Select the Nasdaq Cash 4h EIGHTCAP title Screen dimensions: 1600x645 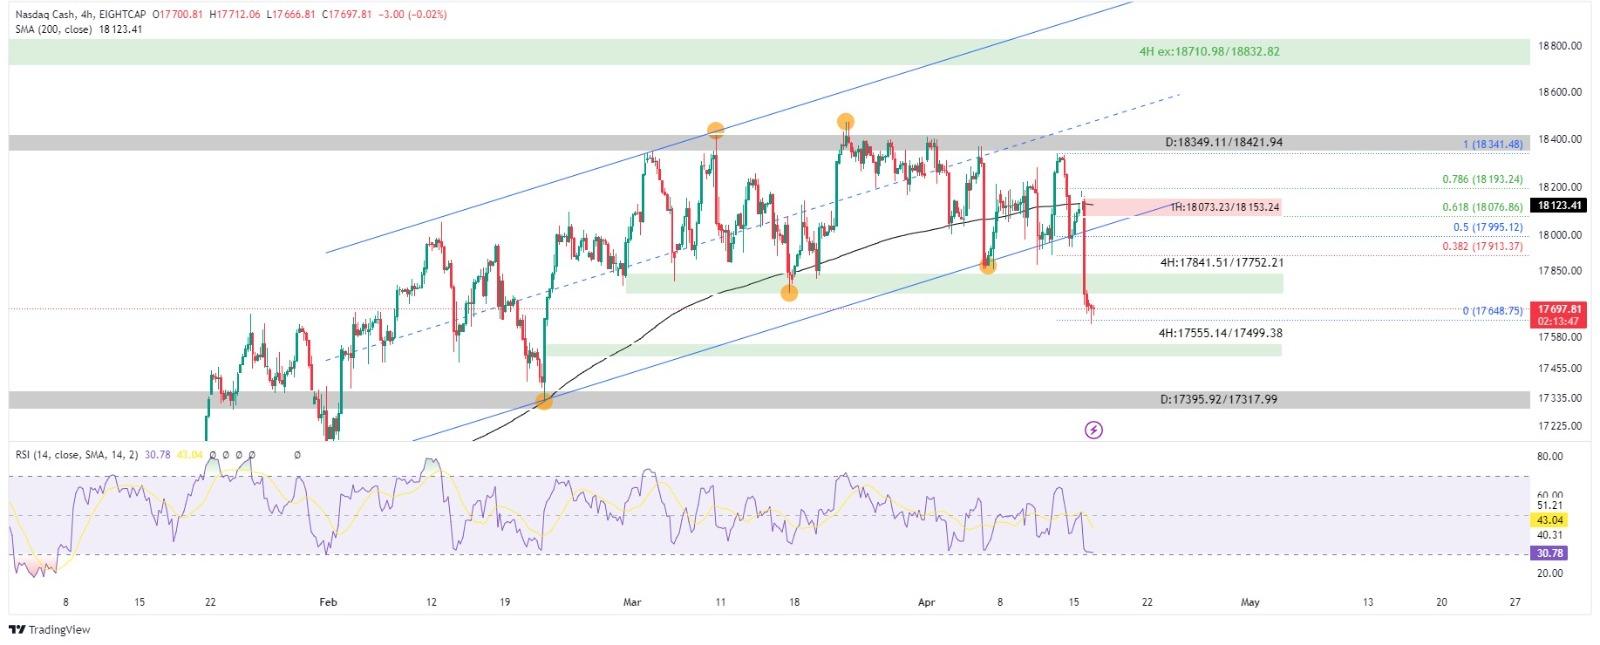click(x=80, y=15)
